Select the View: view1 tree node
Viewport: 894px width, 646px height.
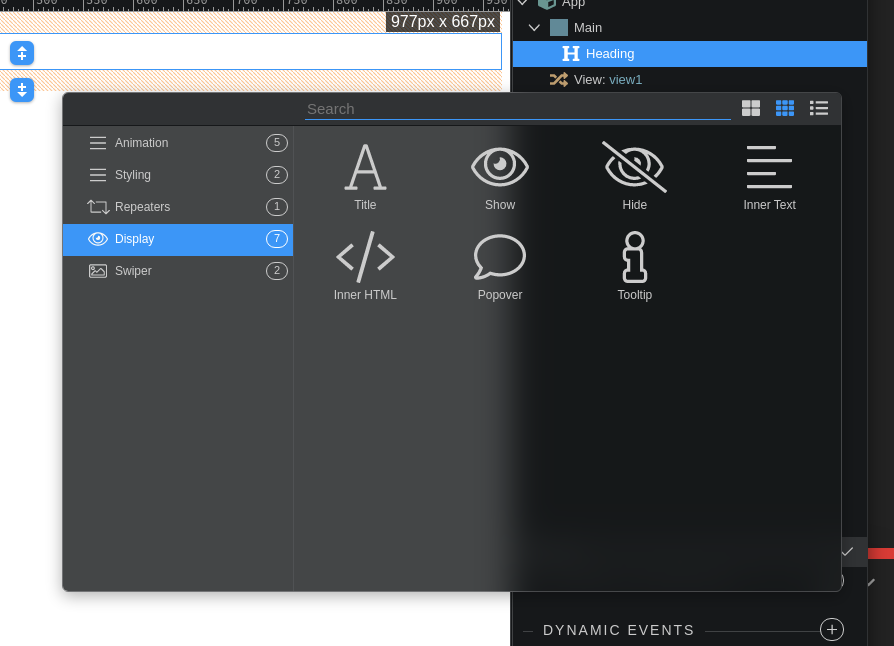(608, 80)
